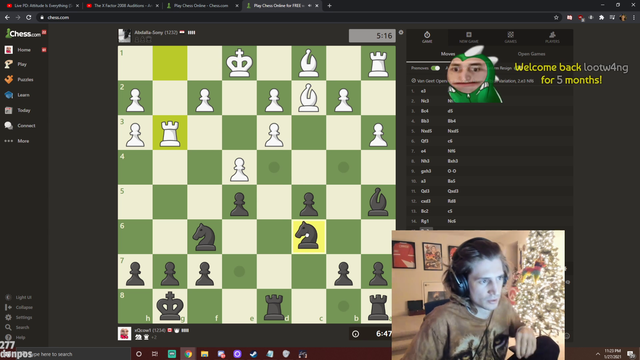Open Chrome from the Windows taskbar

click(188, 354)
